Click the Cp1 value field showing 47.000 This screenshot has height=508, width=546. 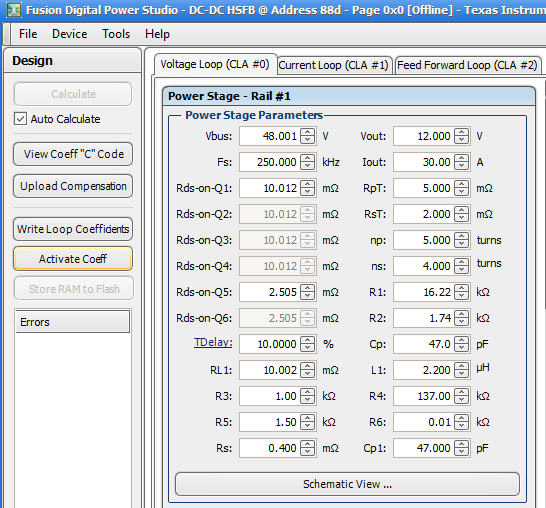point(423,448)
